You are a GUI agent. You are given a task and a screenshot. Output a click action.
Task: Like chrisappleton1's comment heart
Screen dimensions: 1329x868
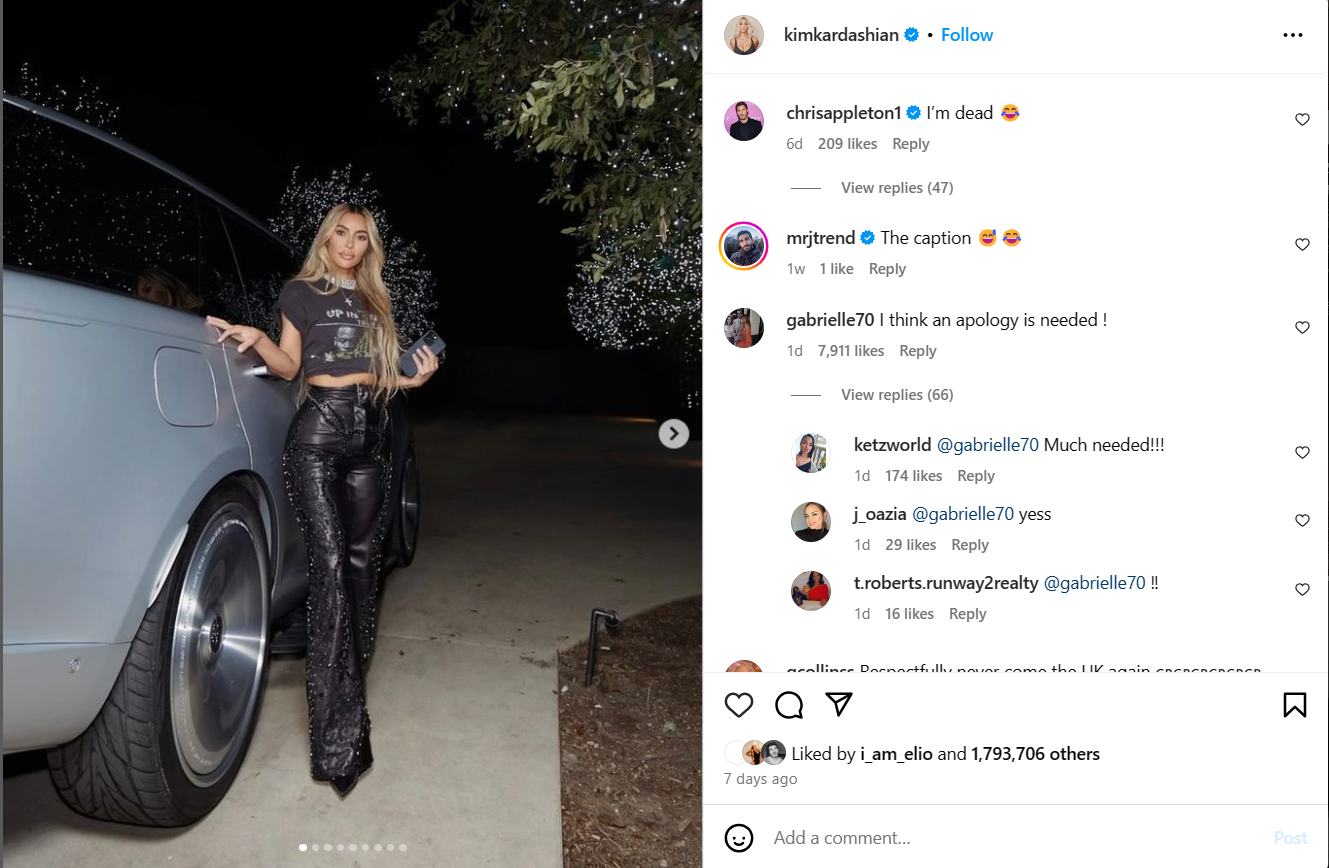pyautogui.click(x=1302, y=120)
